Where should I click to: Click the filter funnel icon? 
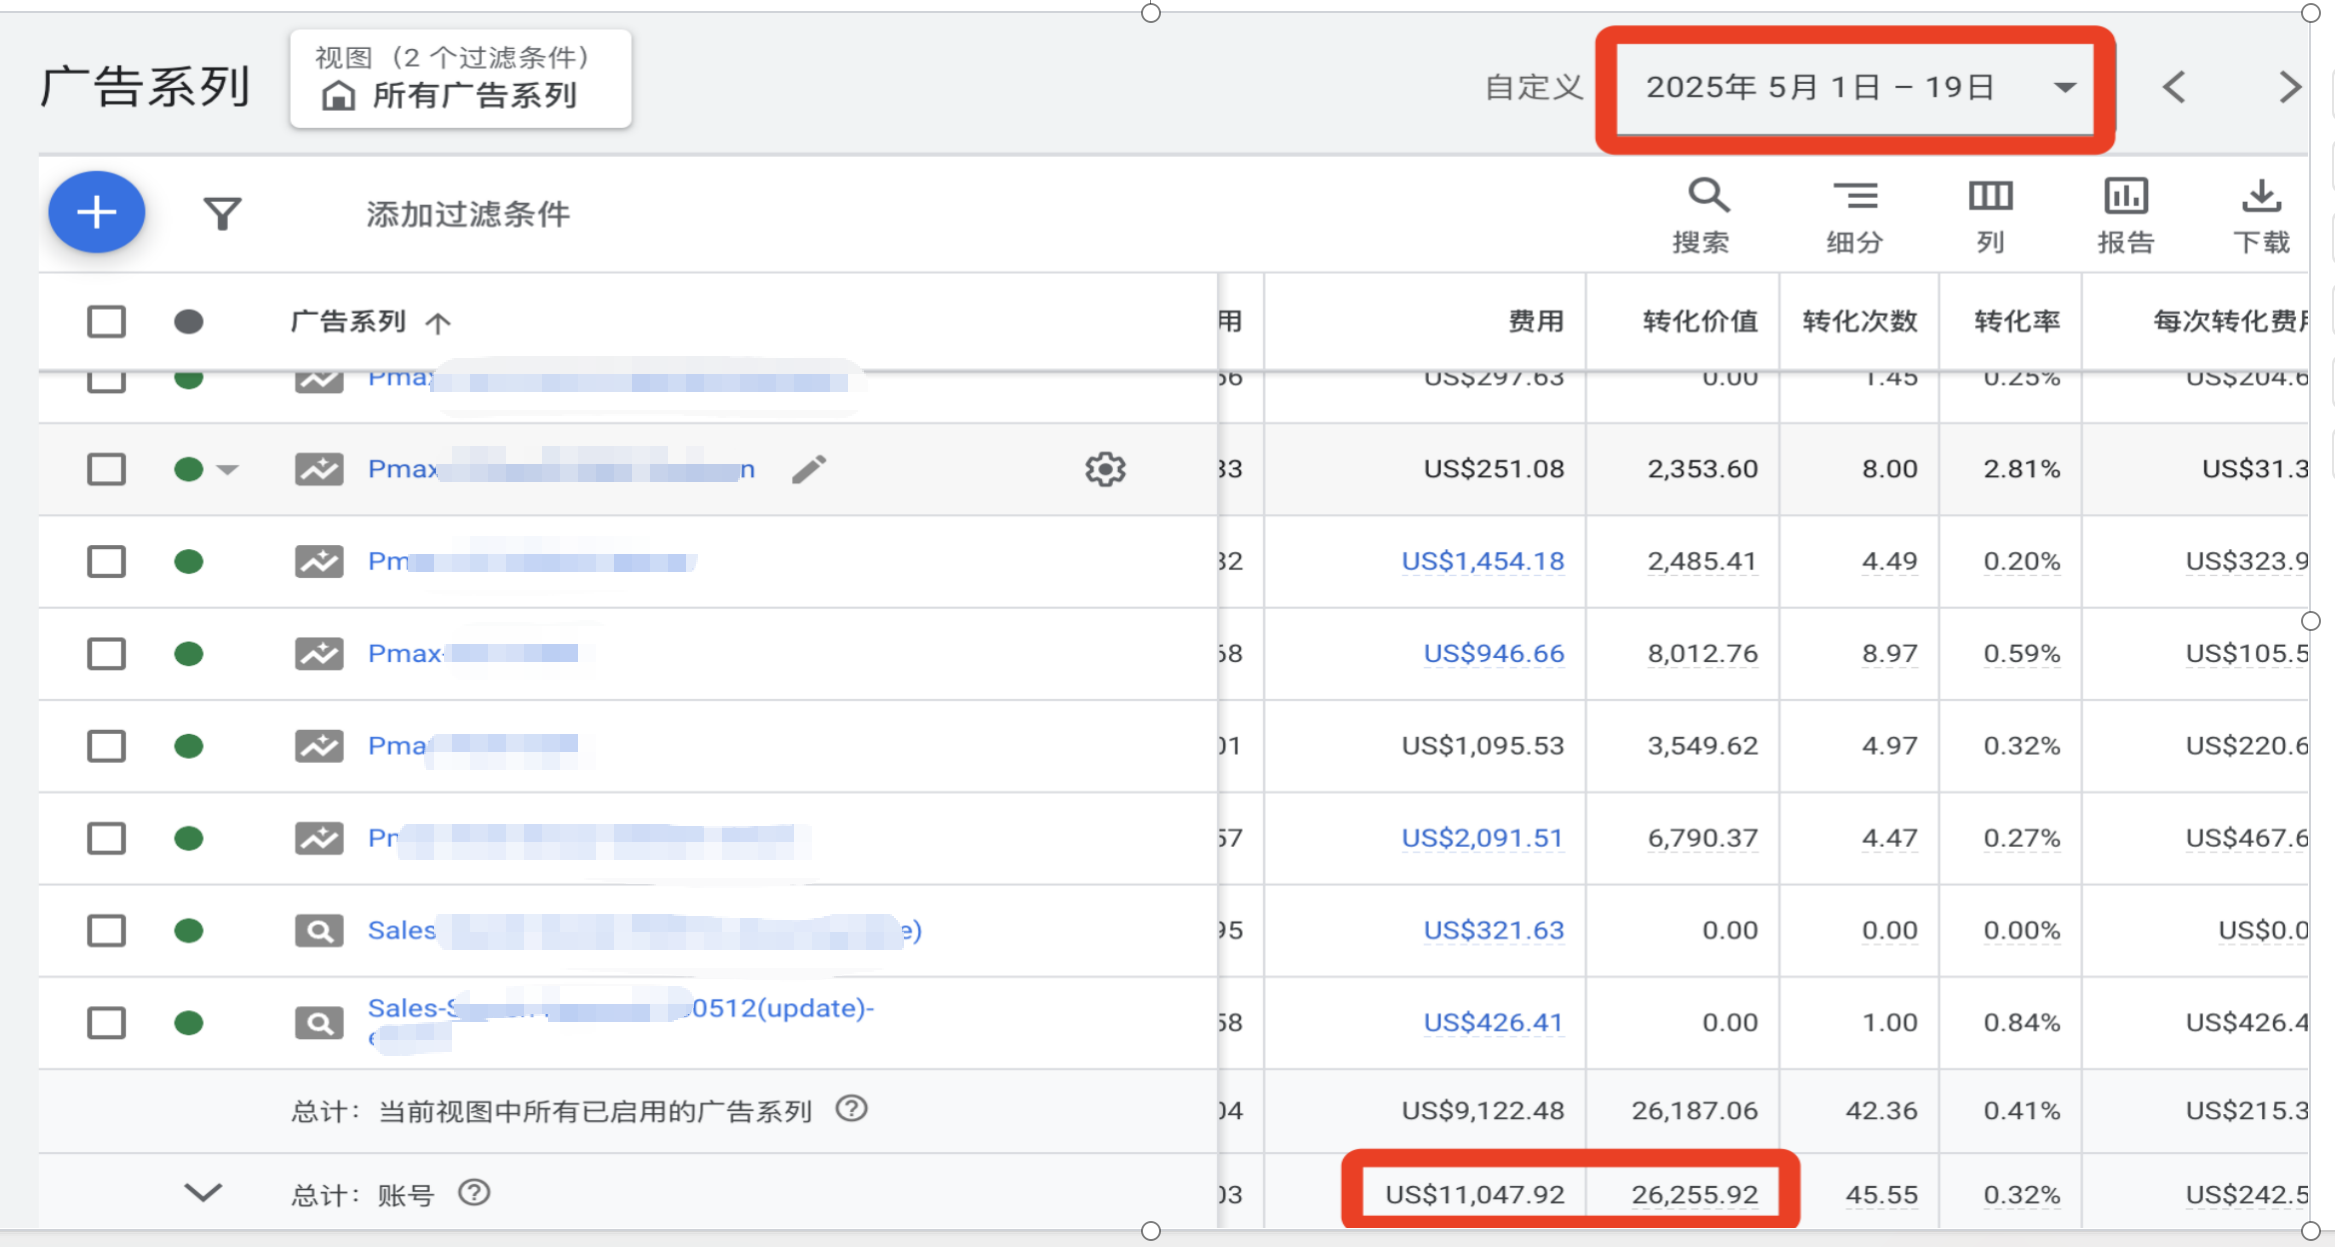click(x=222, y=212)
